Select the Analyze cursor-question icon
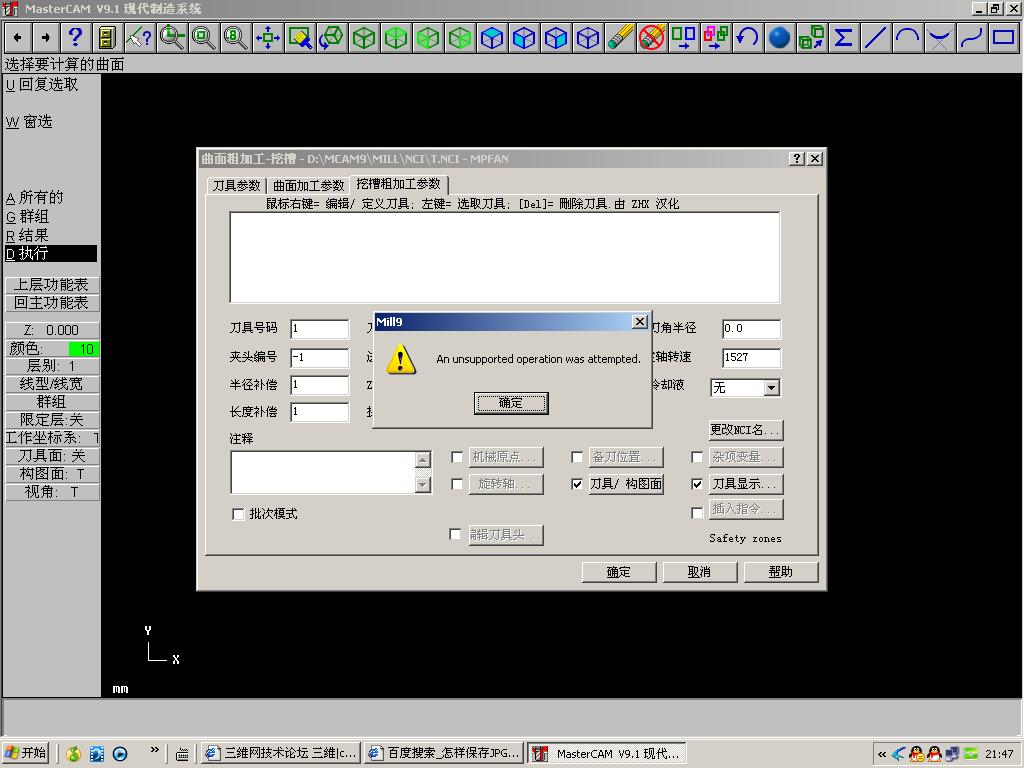 (x=138, y=38)
